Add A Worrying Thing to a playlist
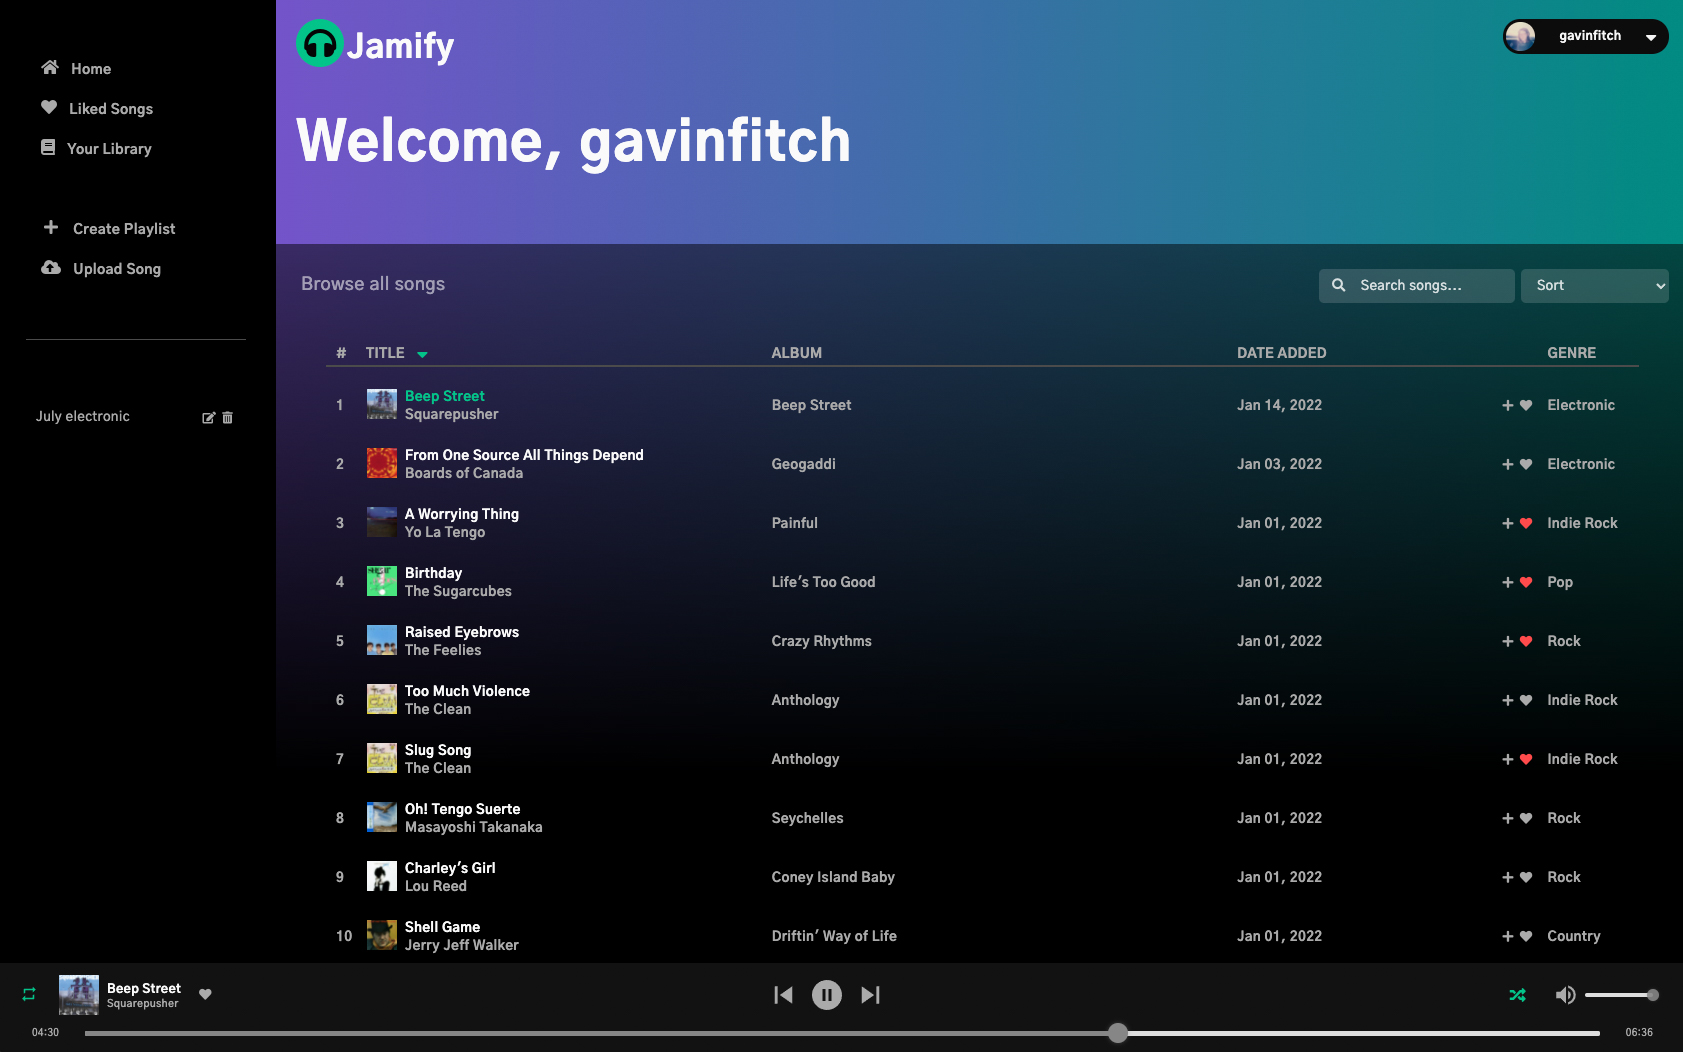The width and height of the screenshot is (1683, 1052). [x=1508, y=523]
